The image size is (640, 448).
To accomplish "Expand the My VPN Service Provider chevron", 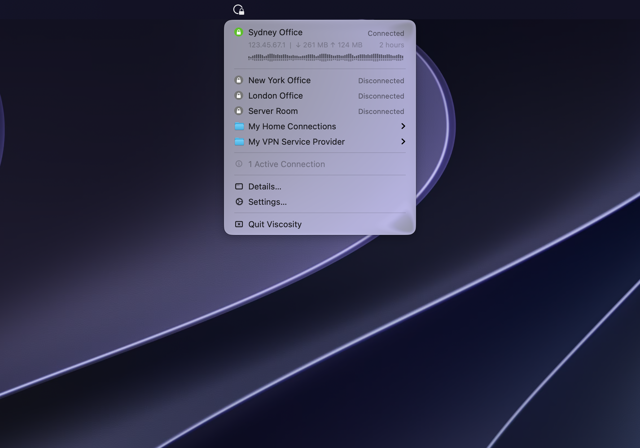I will click(403, 142).
